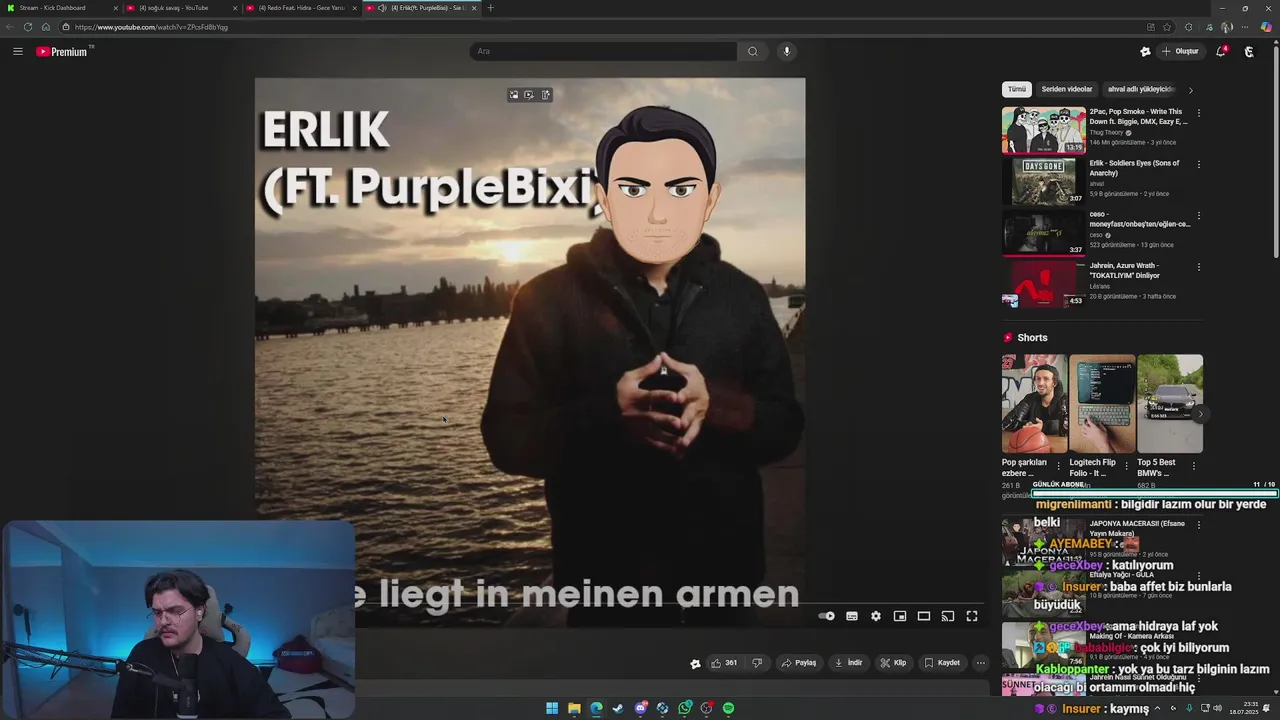Open options menu for Jahrein video

[x=1199, y=267]
